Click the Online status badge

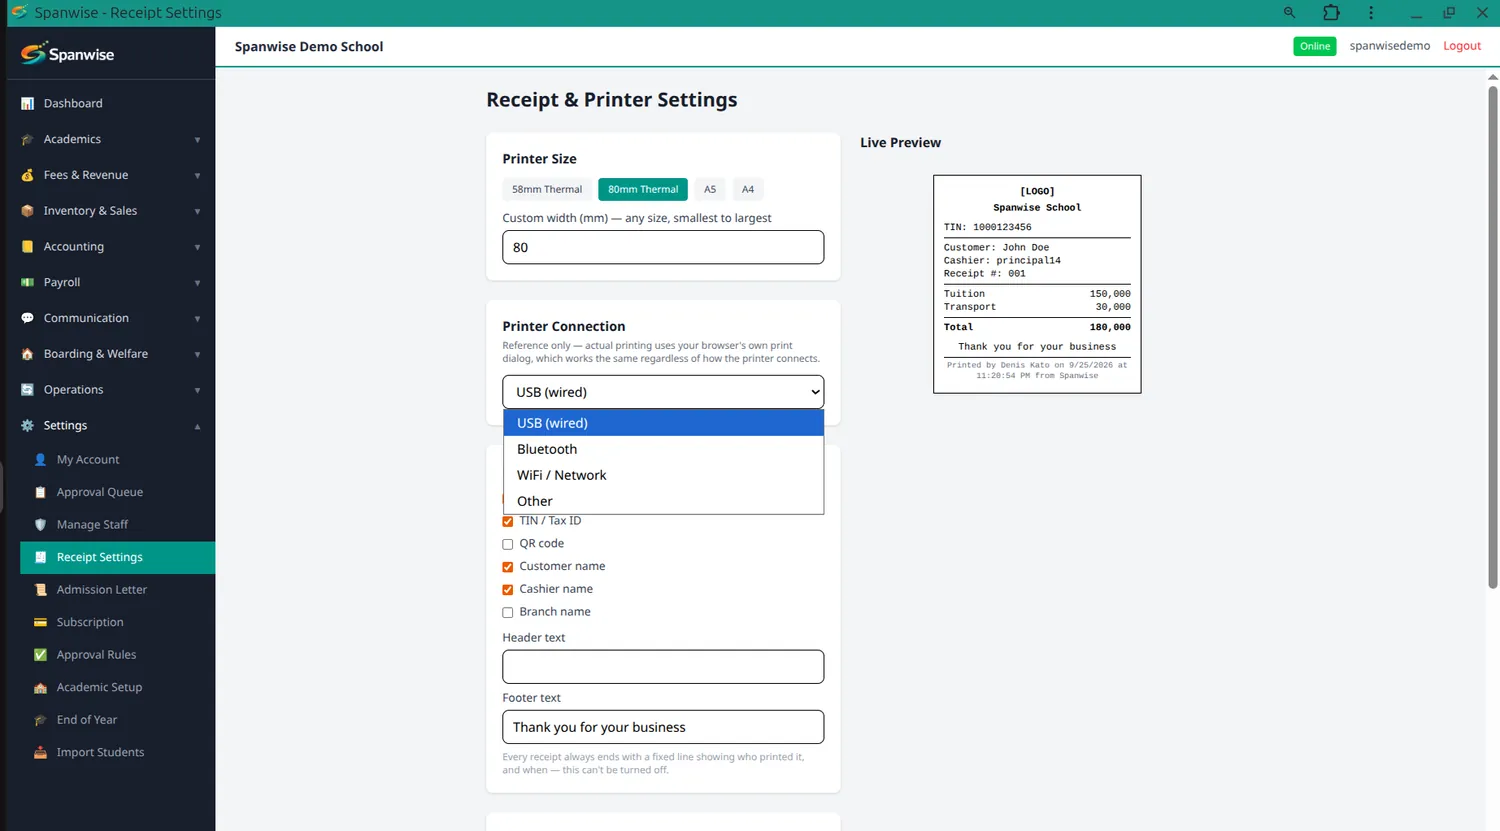tap(1315, 46)
